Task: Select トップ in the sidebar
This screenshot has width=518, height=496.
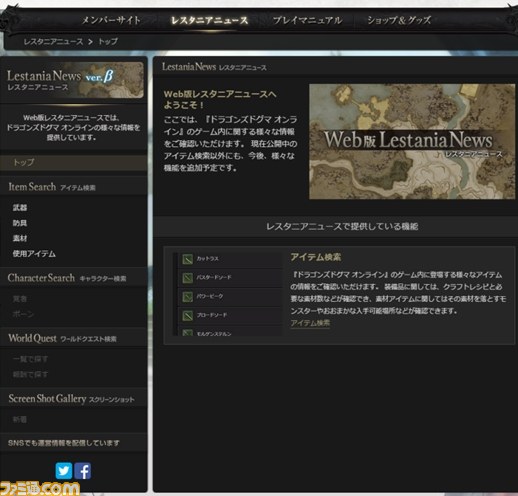Action: click(x=73, y=163)
